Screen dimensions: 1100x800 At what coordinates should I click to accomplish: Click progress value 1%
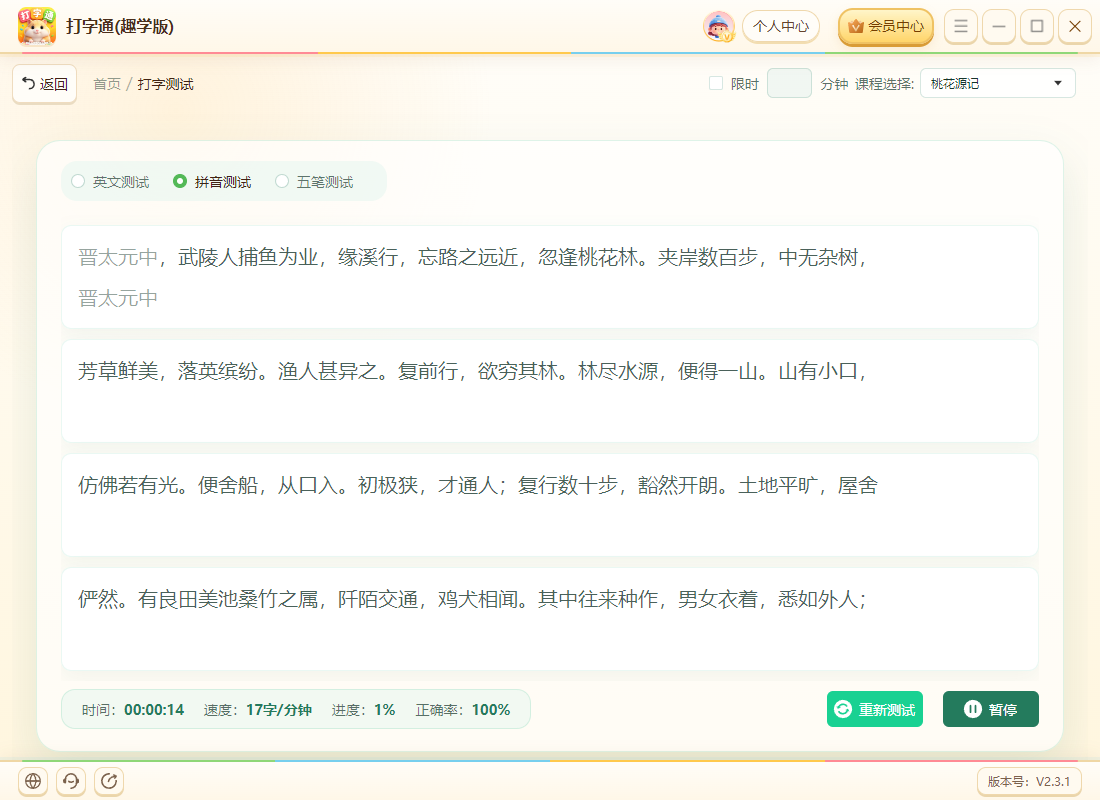pyautogui.click(x=384, y=709)
